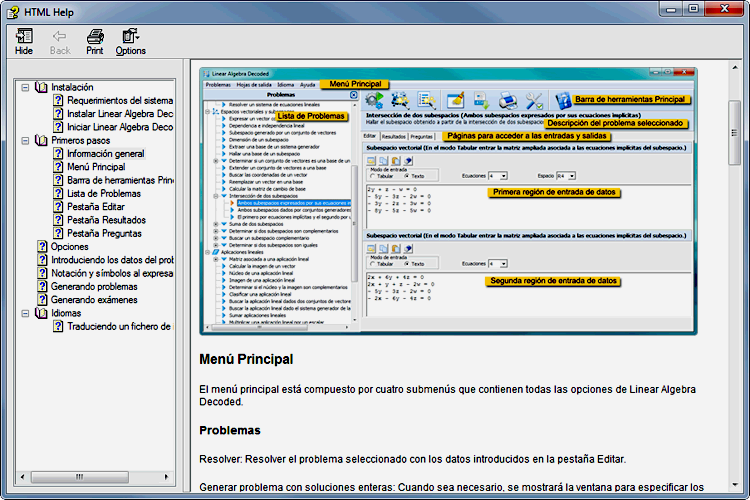
Task: Click the checklist-with-magnifier icon in embedded screenshot
Action: point(426,100)
